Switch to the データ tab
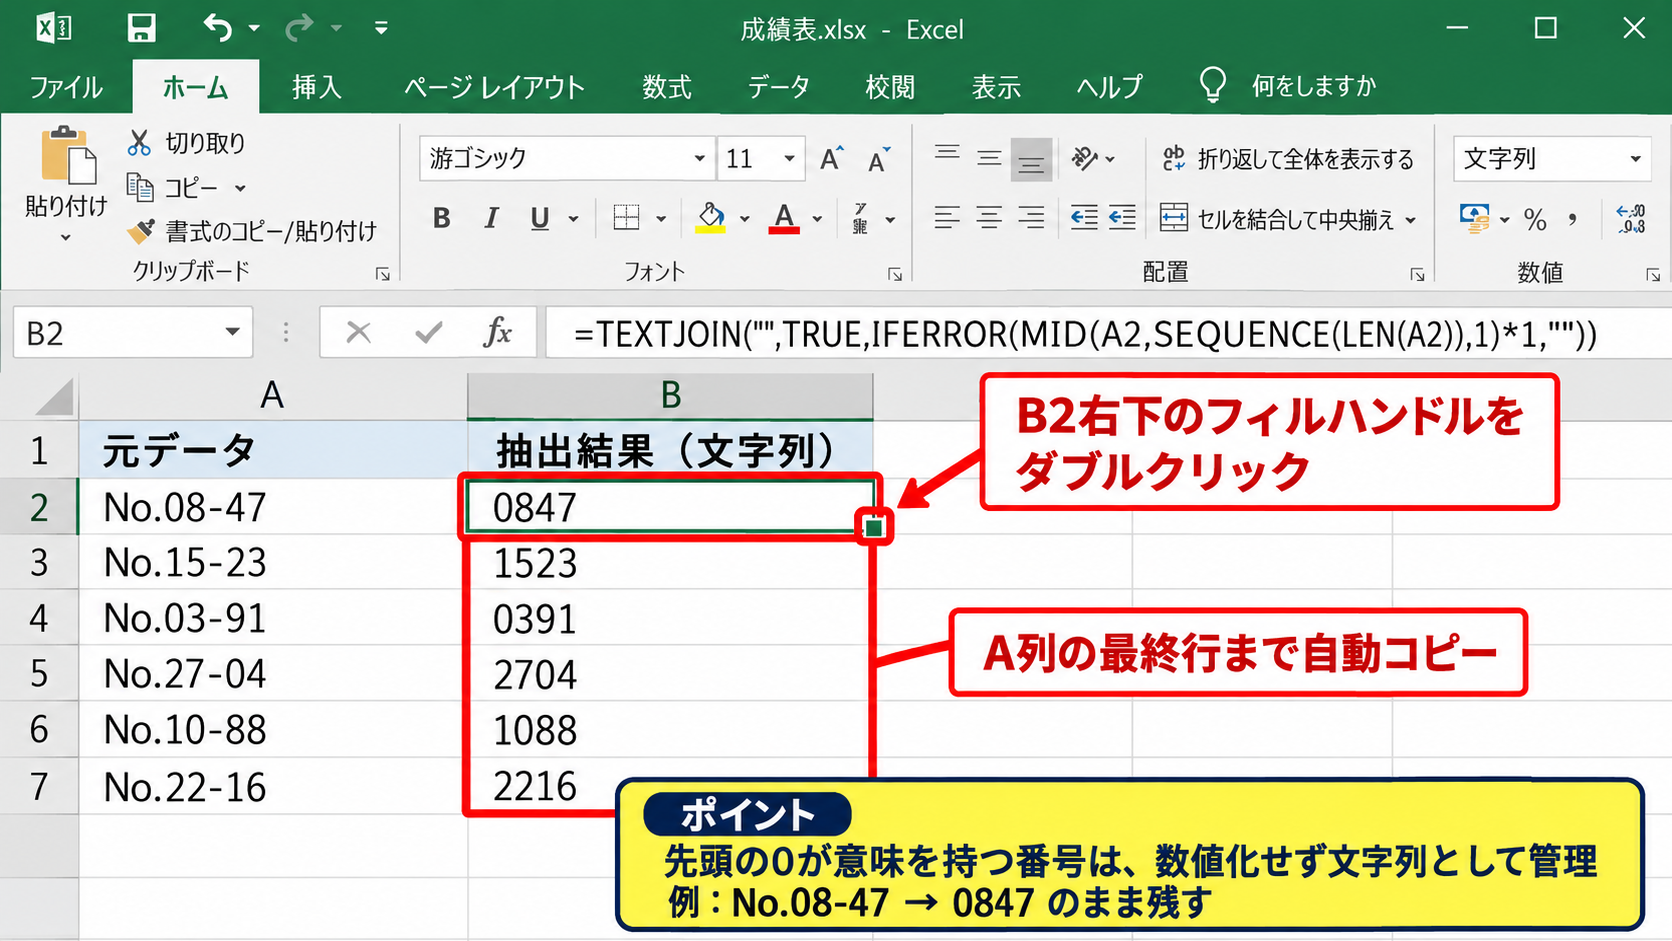 [778, 87]
